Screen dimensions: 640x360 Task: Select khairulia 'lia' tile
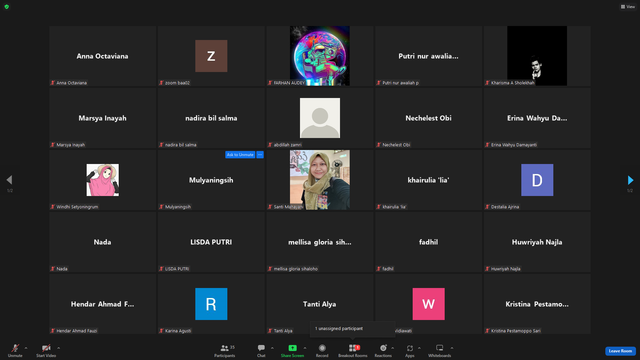coord(428,180)
